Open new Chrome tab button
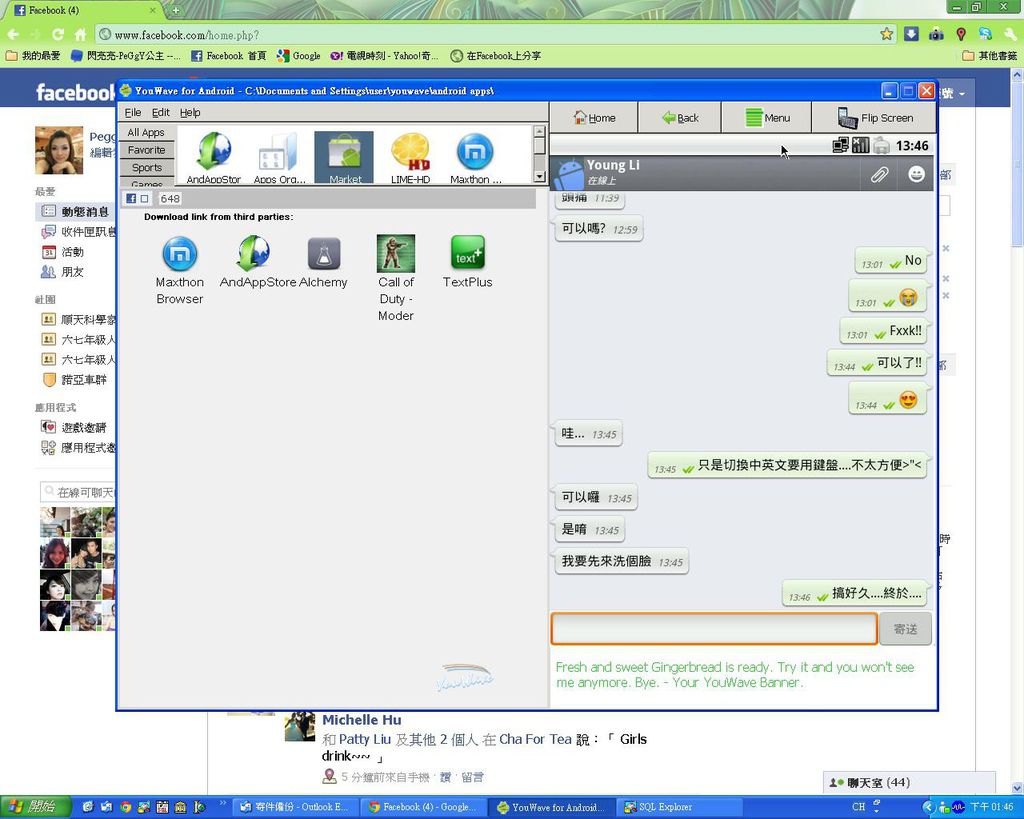Viewport: 1024px width, 819px height. click(x=176, y=10)
